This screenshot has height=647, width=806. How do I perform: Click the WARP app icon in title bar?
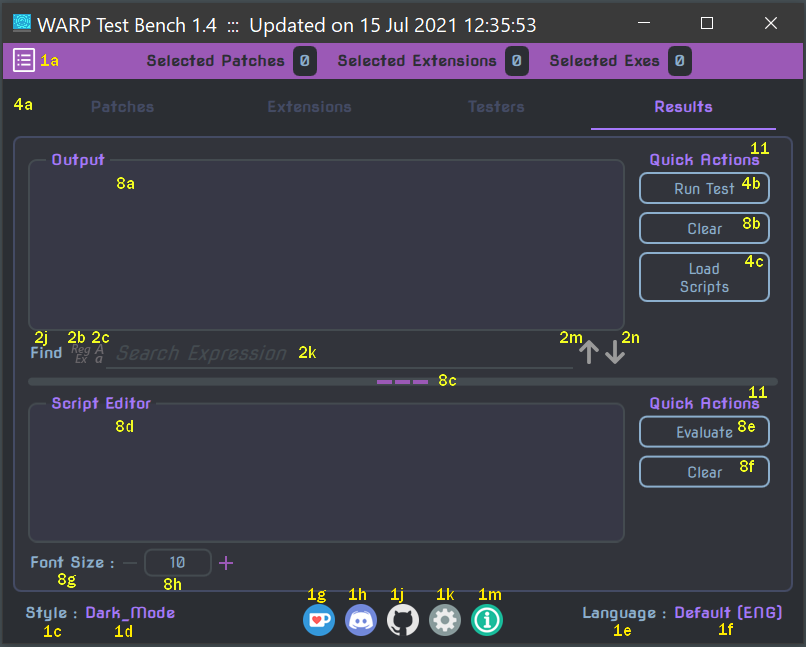tap(22, 23)
